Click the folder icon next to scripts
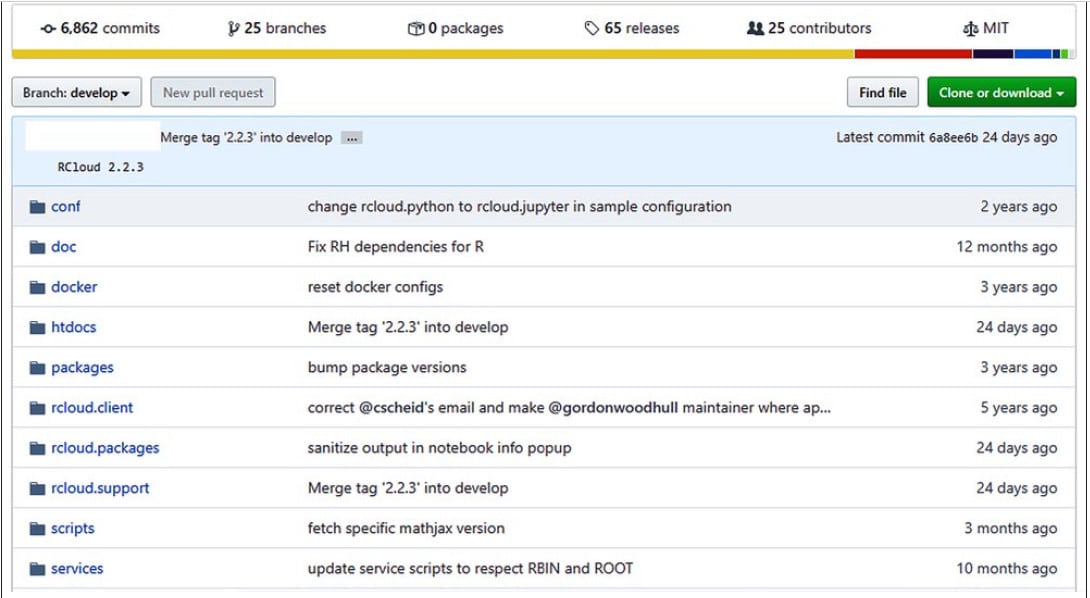Image resolution: width=1090 pixels, height=598 pixels. (38, 528)
